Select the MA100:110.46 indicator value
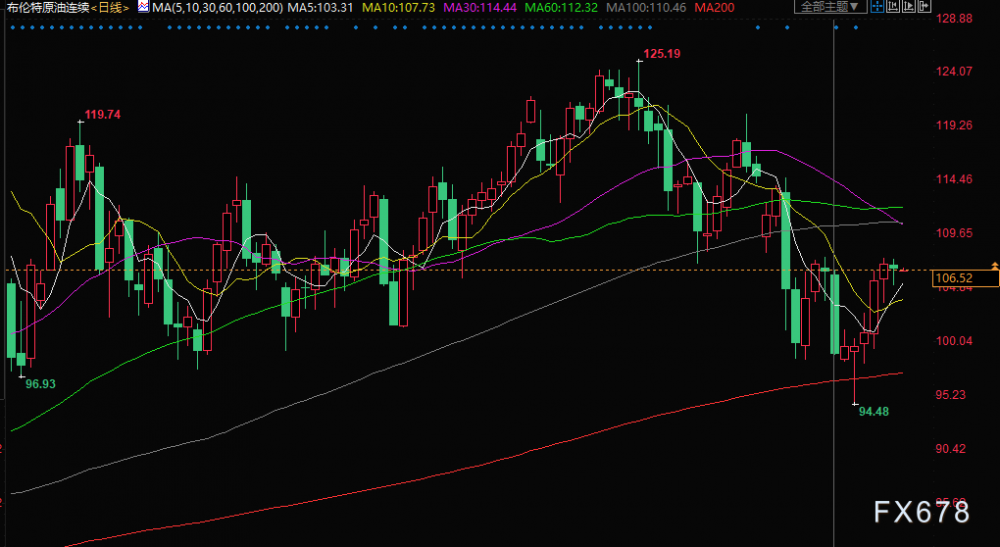Screen dimensions: 1000x547 pyautogui.click(x=645, y=8)
